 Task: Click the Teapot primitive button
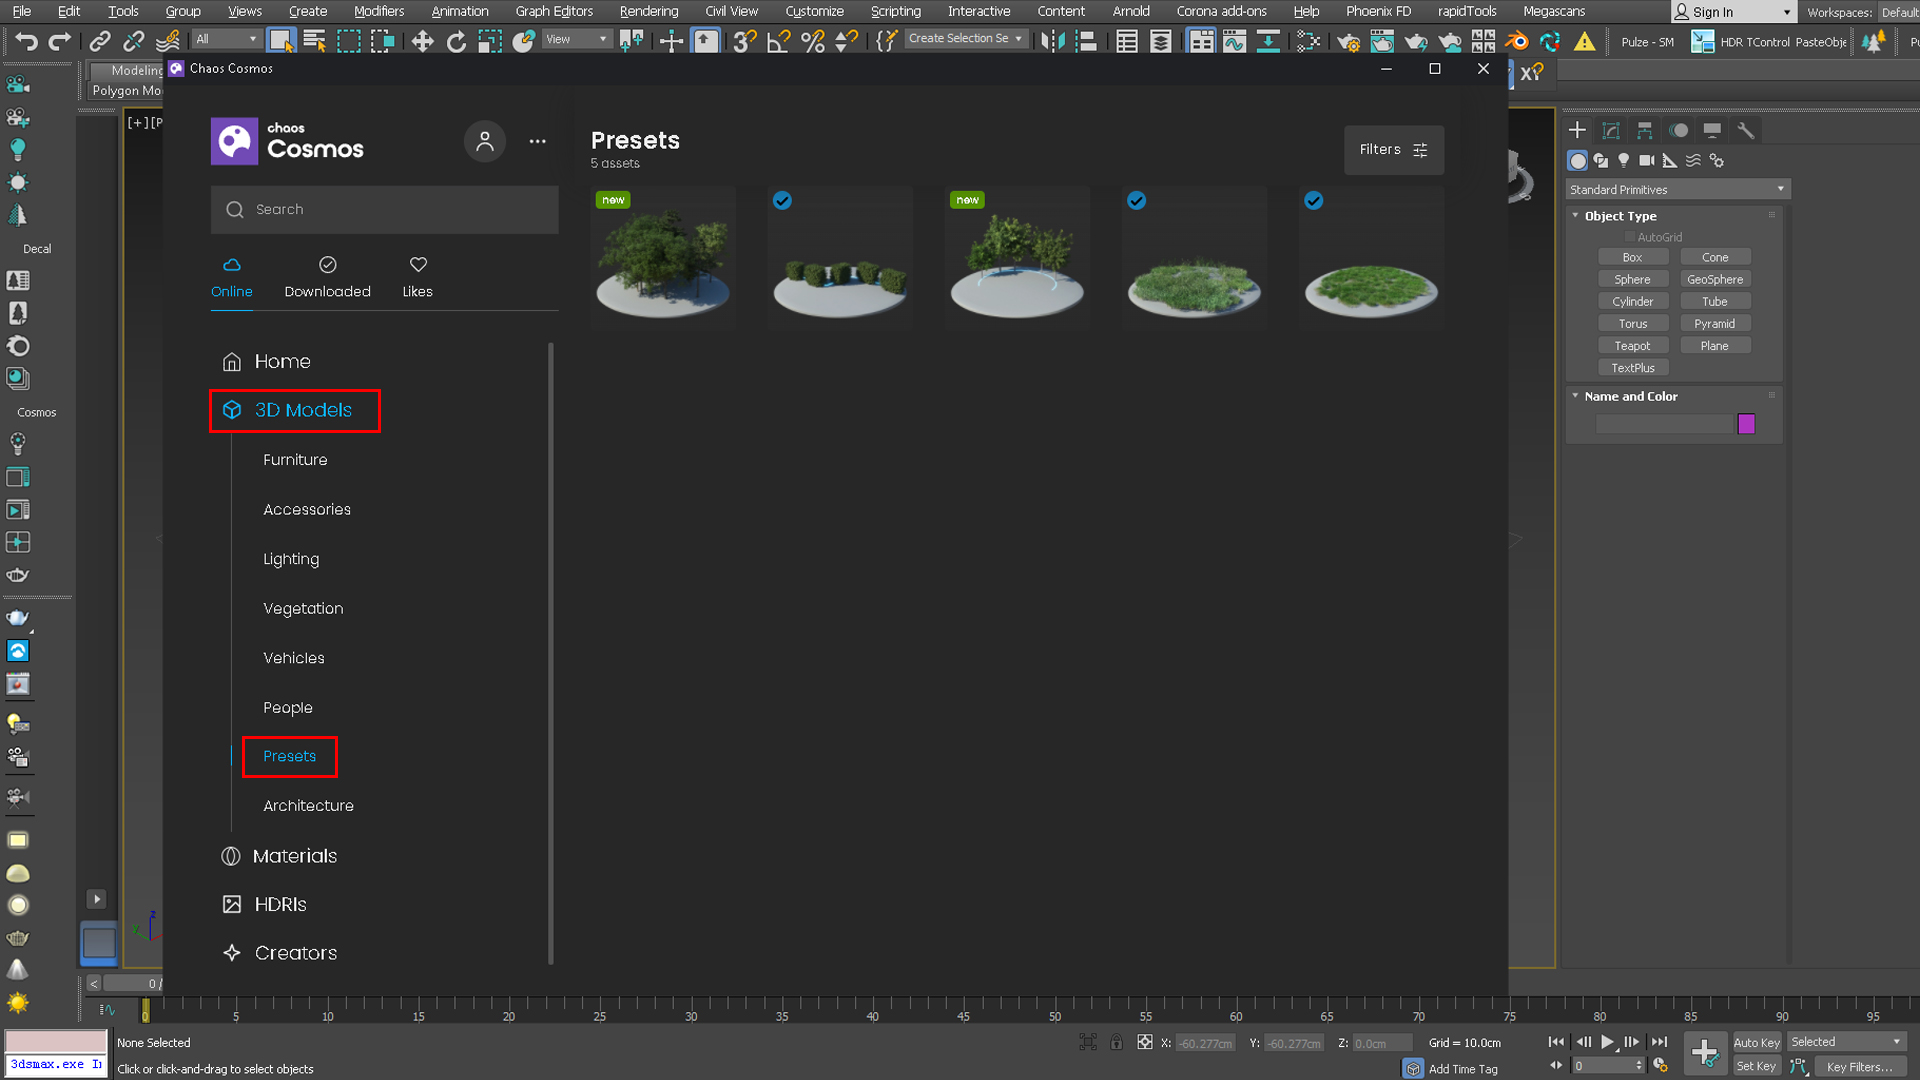point(1632,346)
